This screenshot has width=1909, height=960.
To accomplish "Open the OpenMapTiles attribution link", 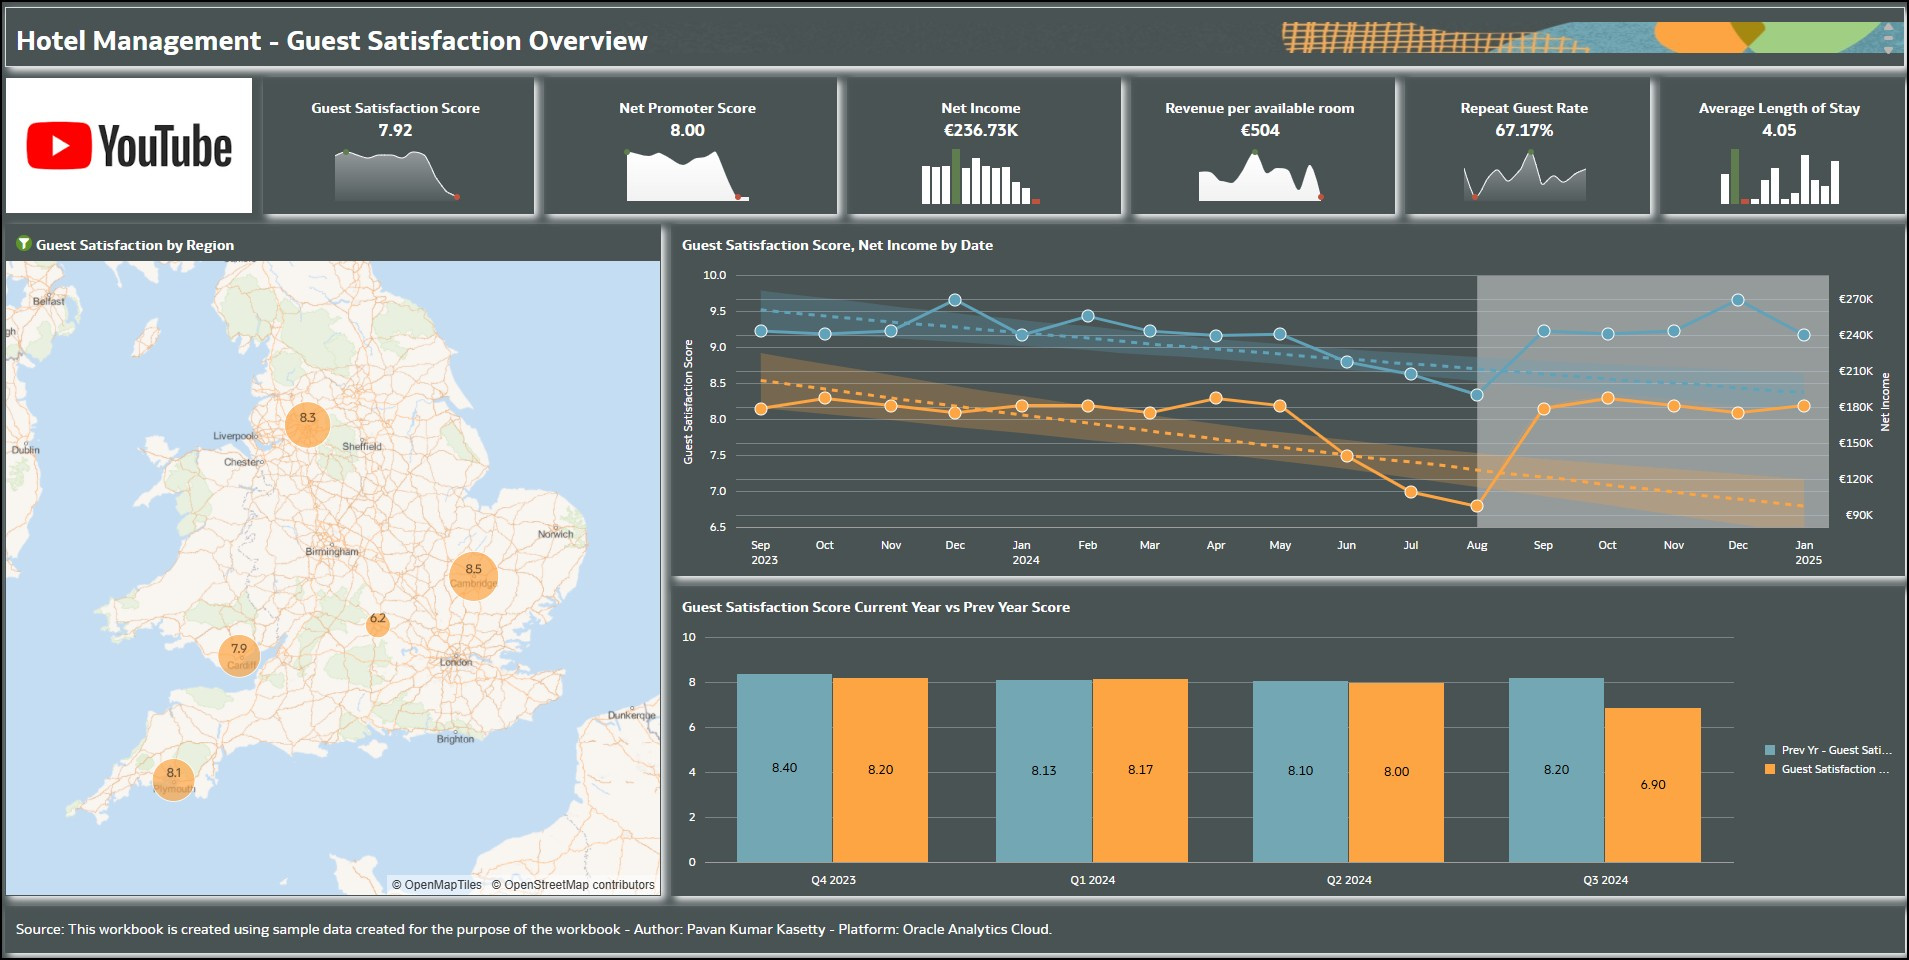I will coord(436,885).
